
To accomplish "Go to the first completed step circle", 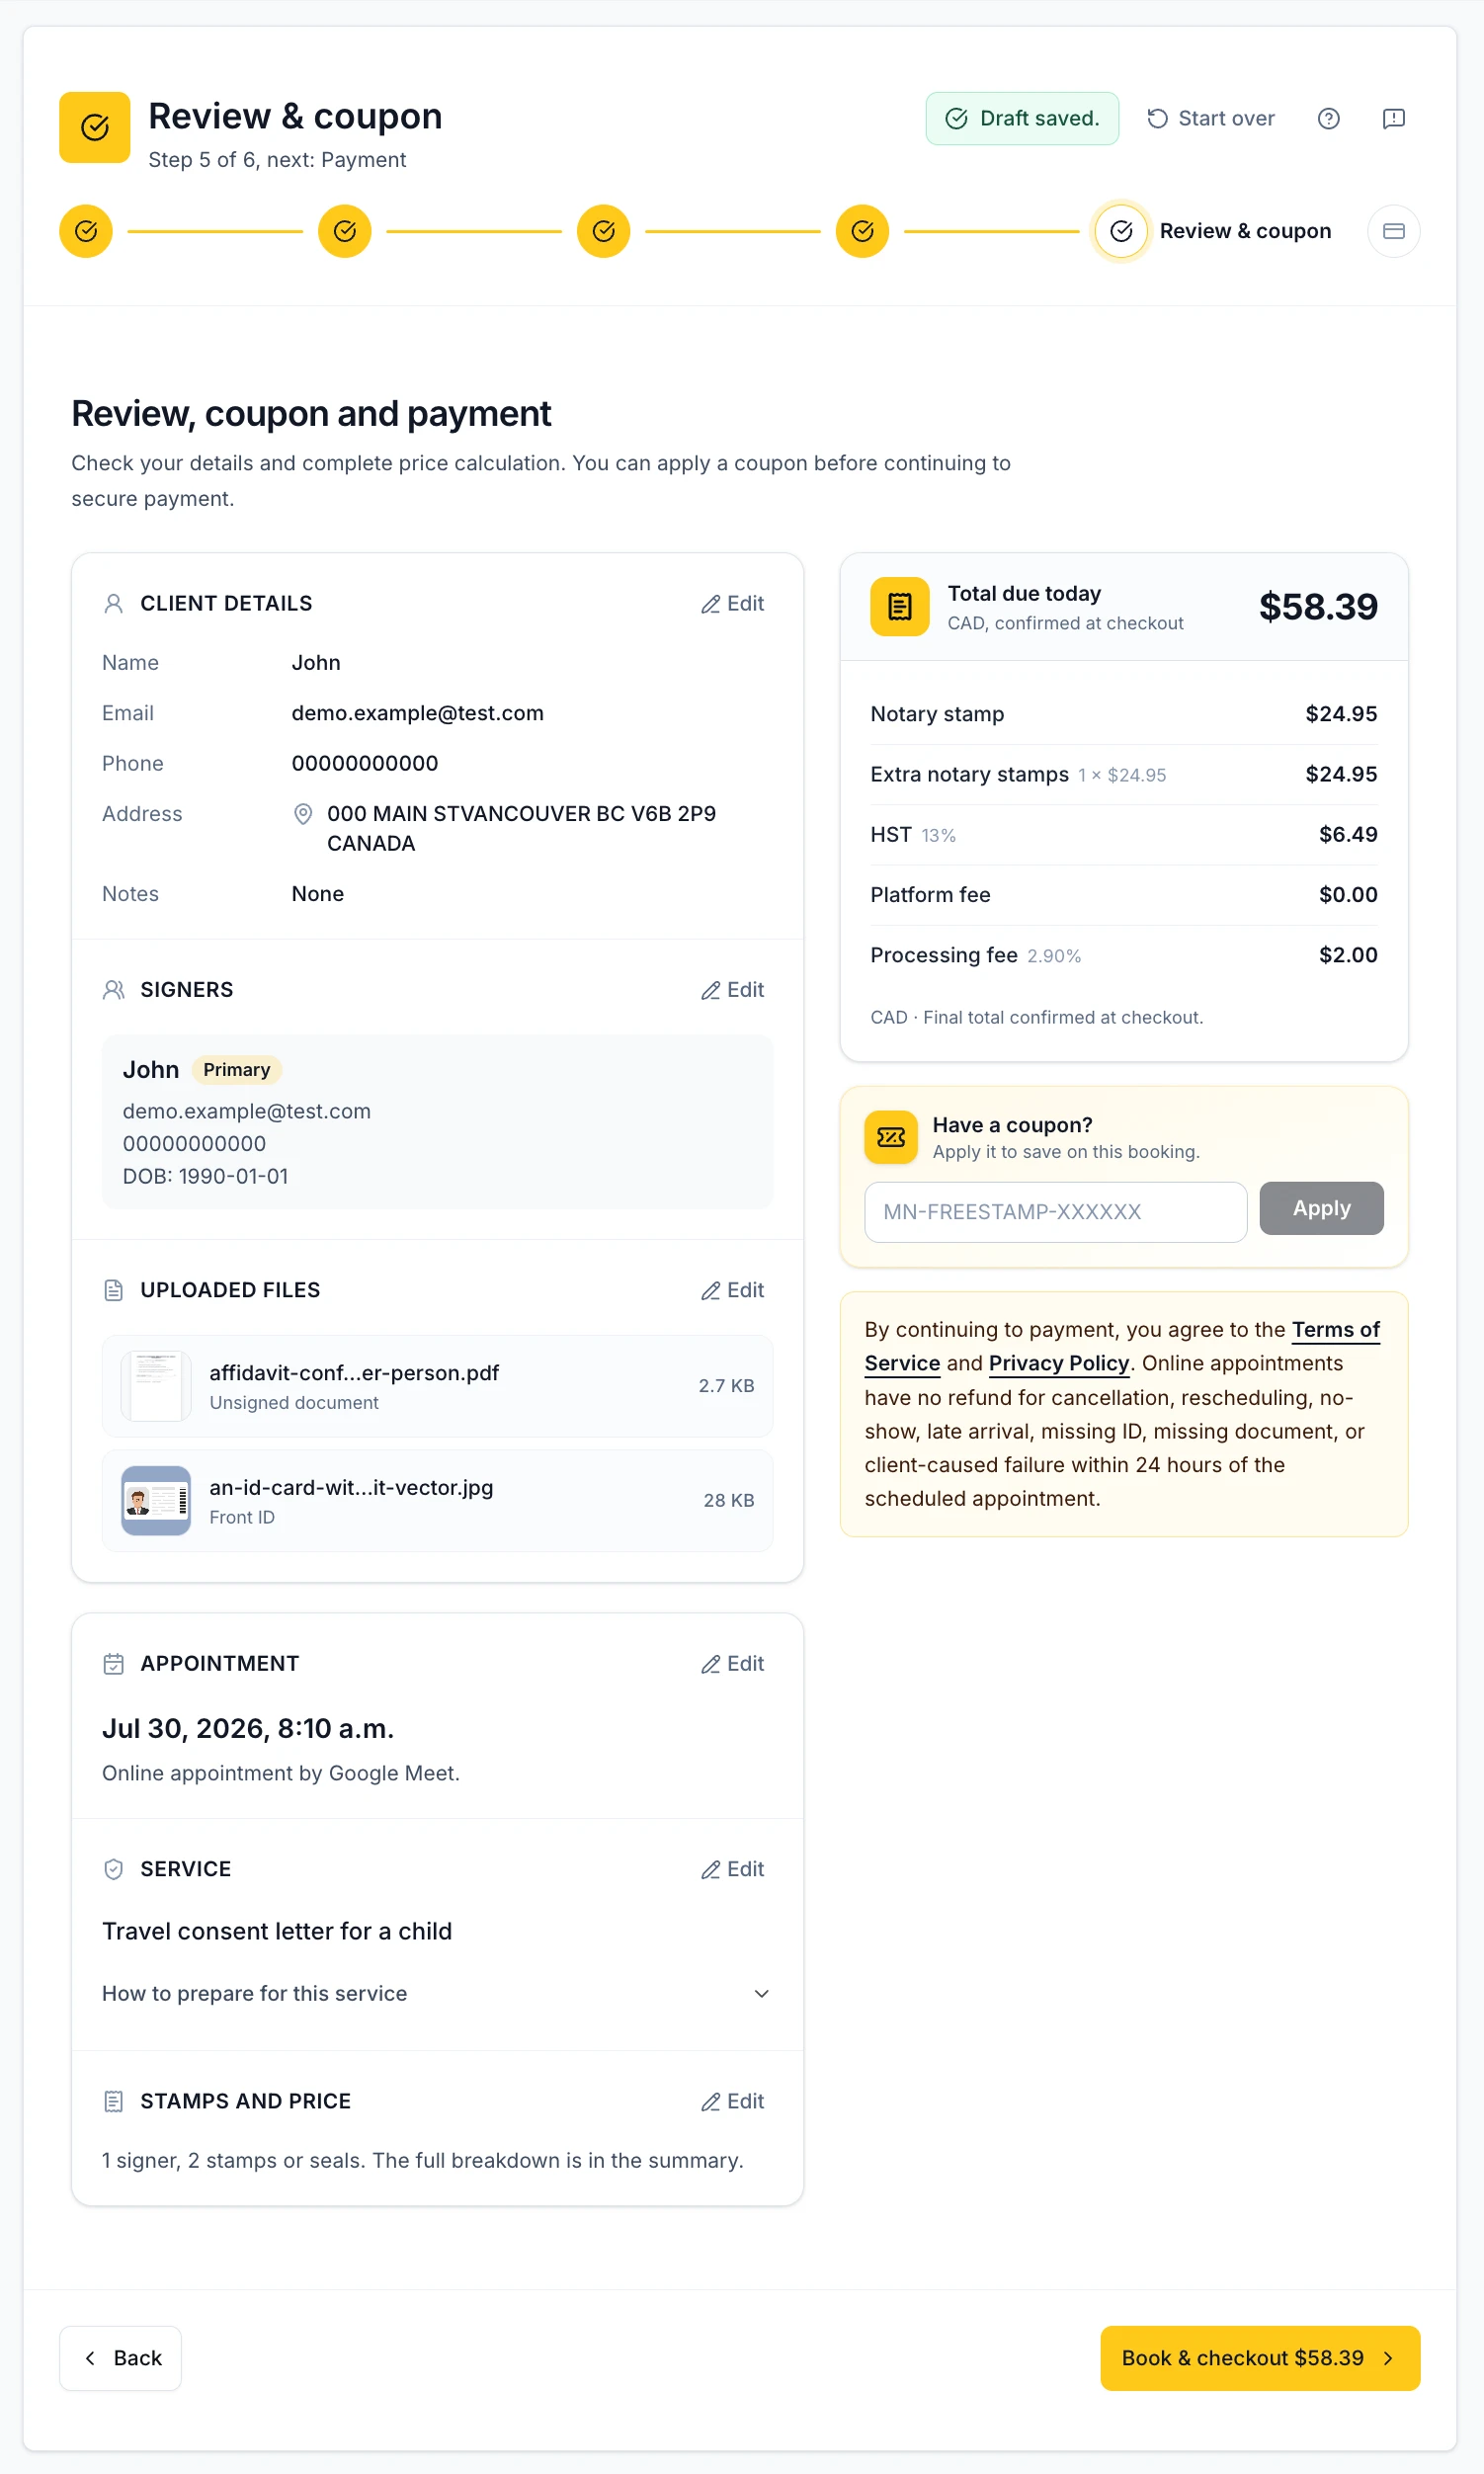I will (x=86, y=231).
